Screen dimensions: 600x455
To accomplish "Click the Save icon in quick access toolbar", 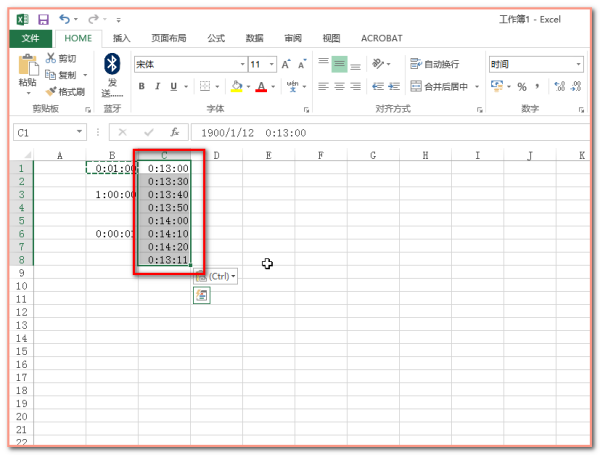I will pyautogui.click(x=43, y=19).
